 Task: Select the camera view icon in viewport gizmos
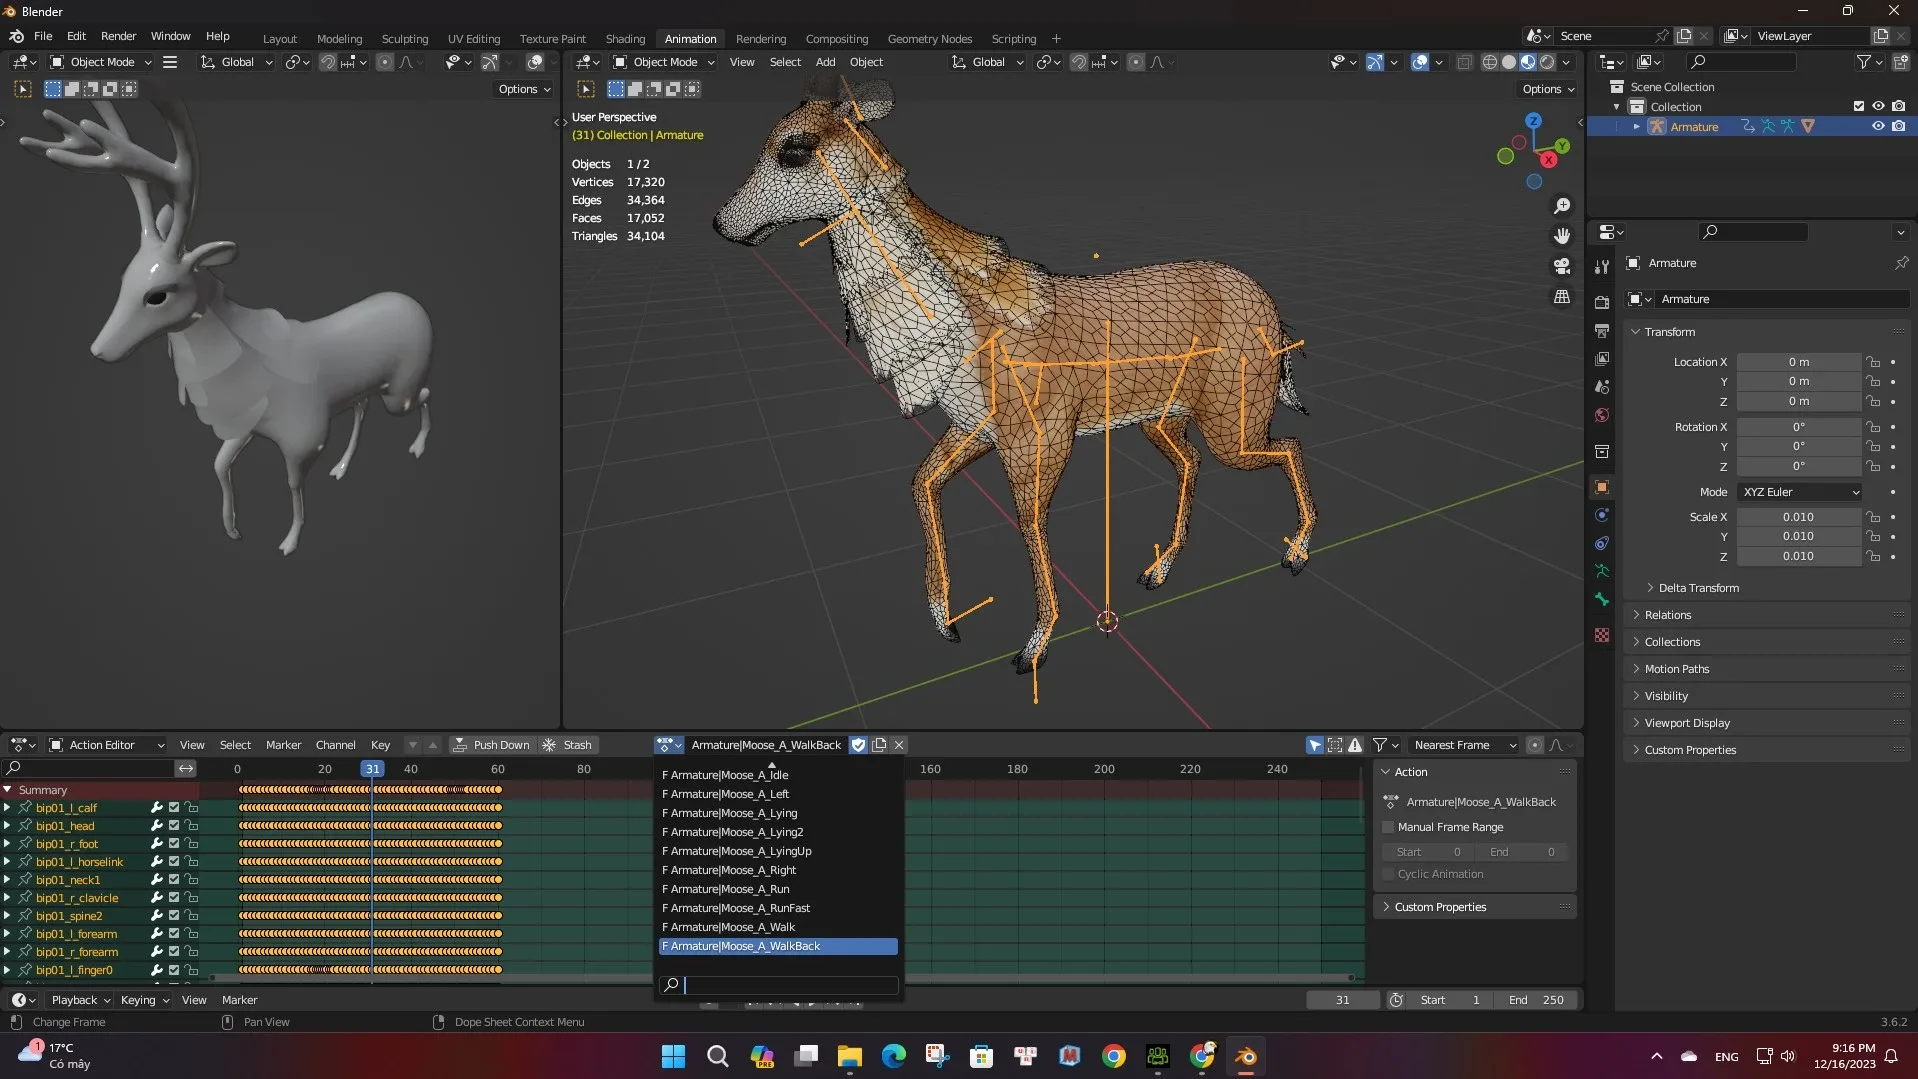click(x=1562, y=266)
